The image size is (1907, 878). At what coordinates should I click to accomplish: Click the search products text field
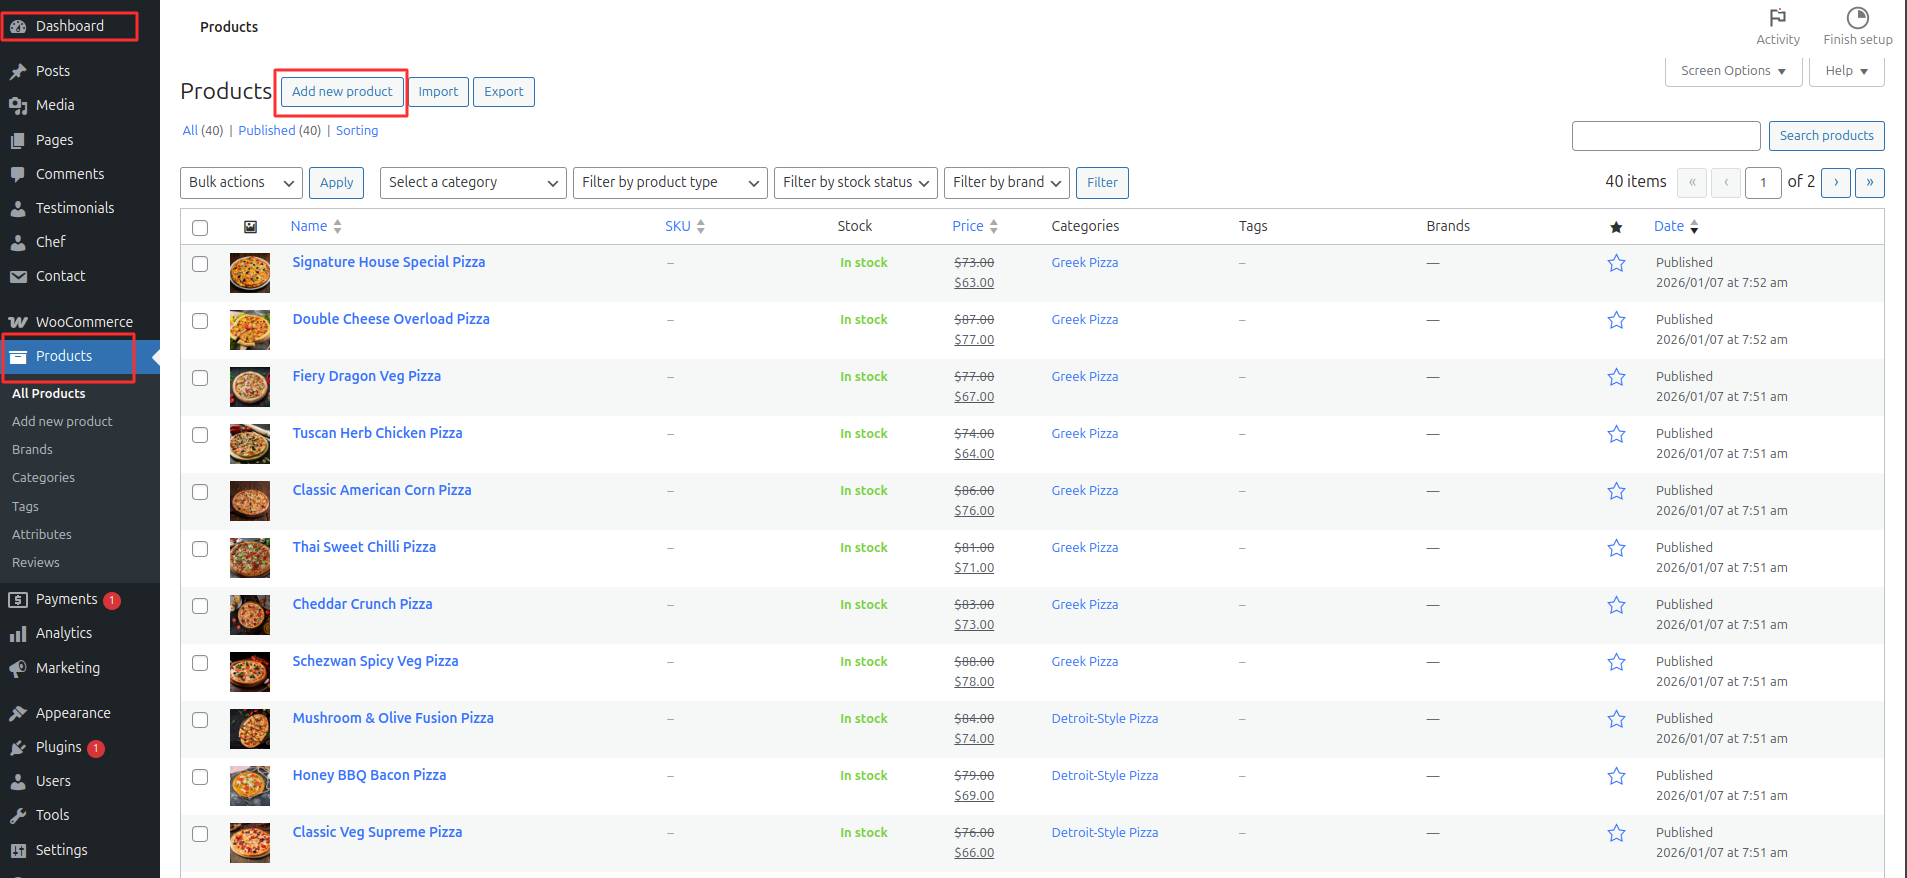click(1665, 136)
